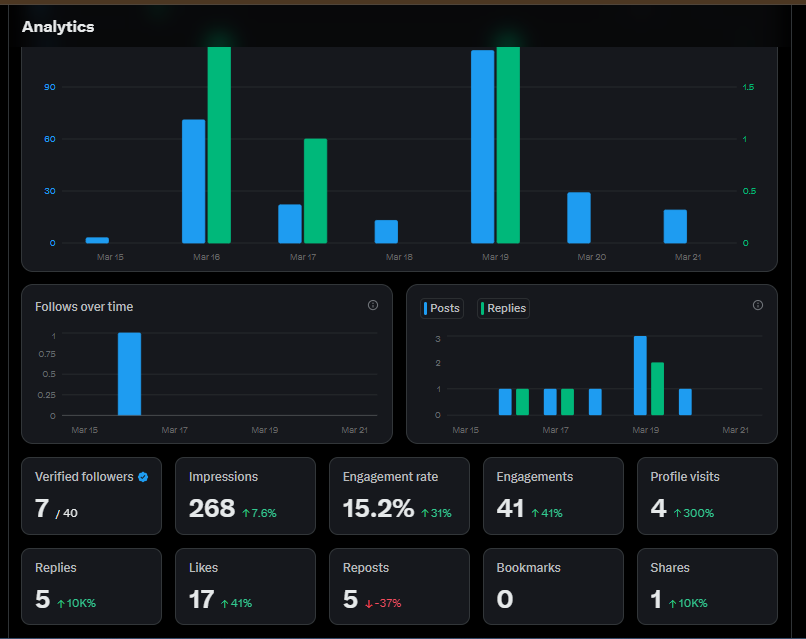The width and height of the screenshot is (806, 639).
Task: Select the Profile visits metric card
Action: coord(707,496)
